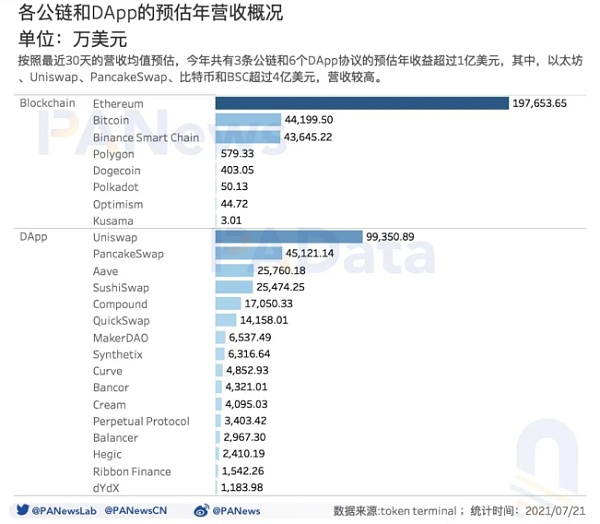This screenshot has width=600, height=524.
Task: Click the value 197,653.65
Action: [x=540, y=103]
